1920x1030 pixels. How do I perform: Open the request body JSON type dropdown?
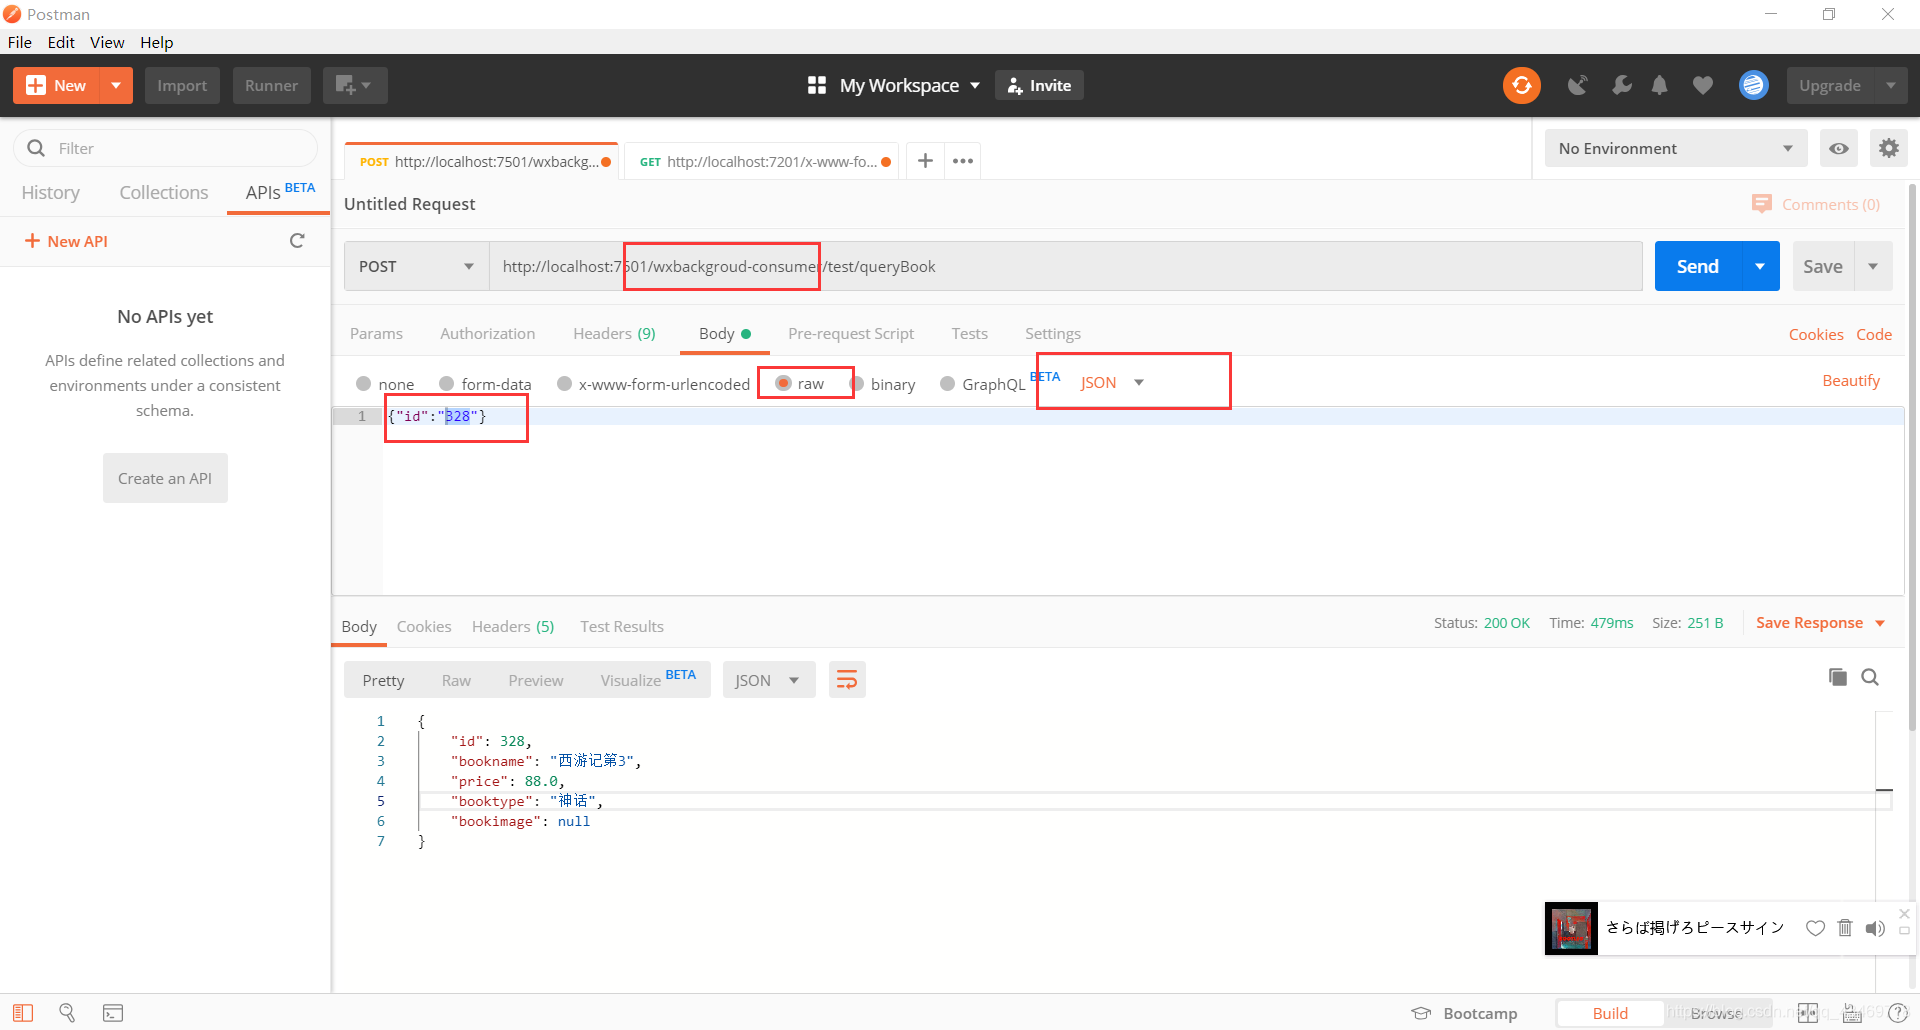[x=1112, y=382]
